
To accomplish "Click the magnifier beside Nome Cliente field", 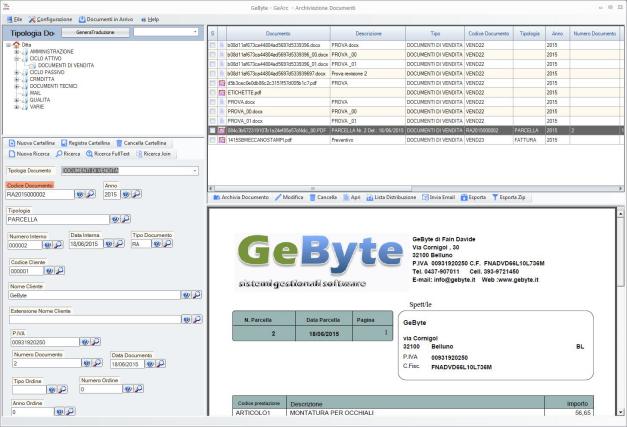I will [197, 295].
